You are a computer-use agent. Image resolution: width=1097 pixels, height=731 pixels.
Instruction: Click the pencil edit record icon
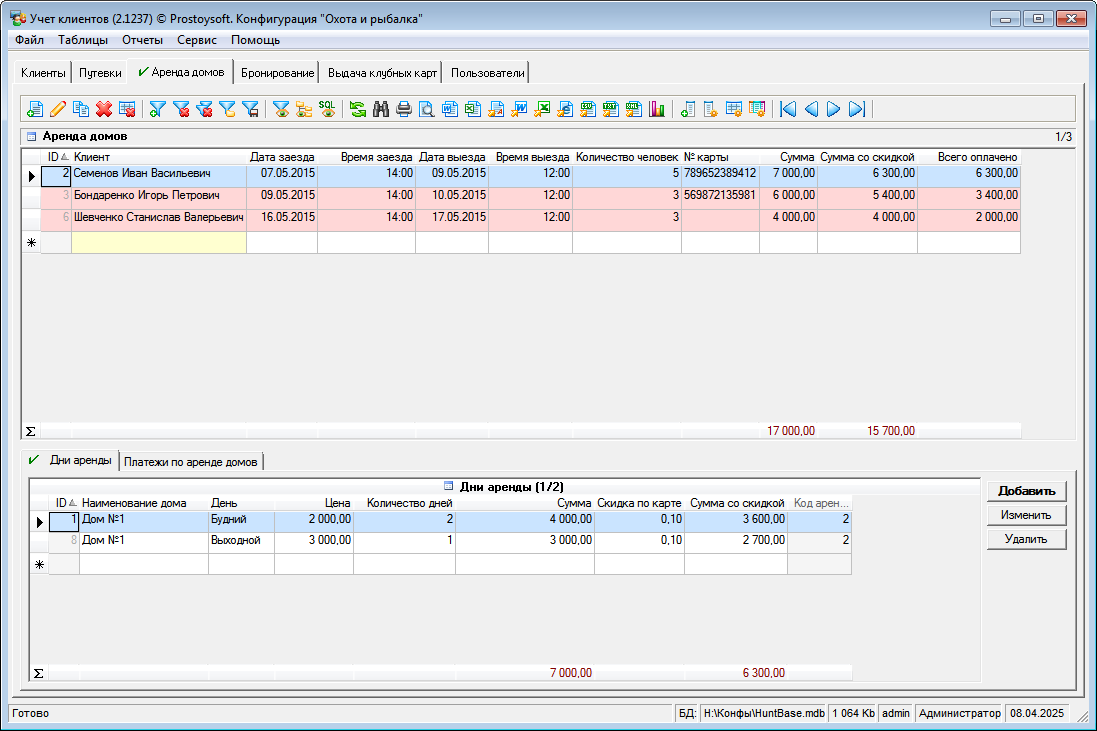coord(58,109)
